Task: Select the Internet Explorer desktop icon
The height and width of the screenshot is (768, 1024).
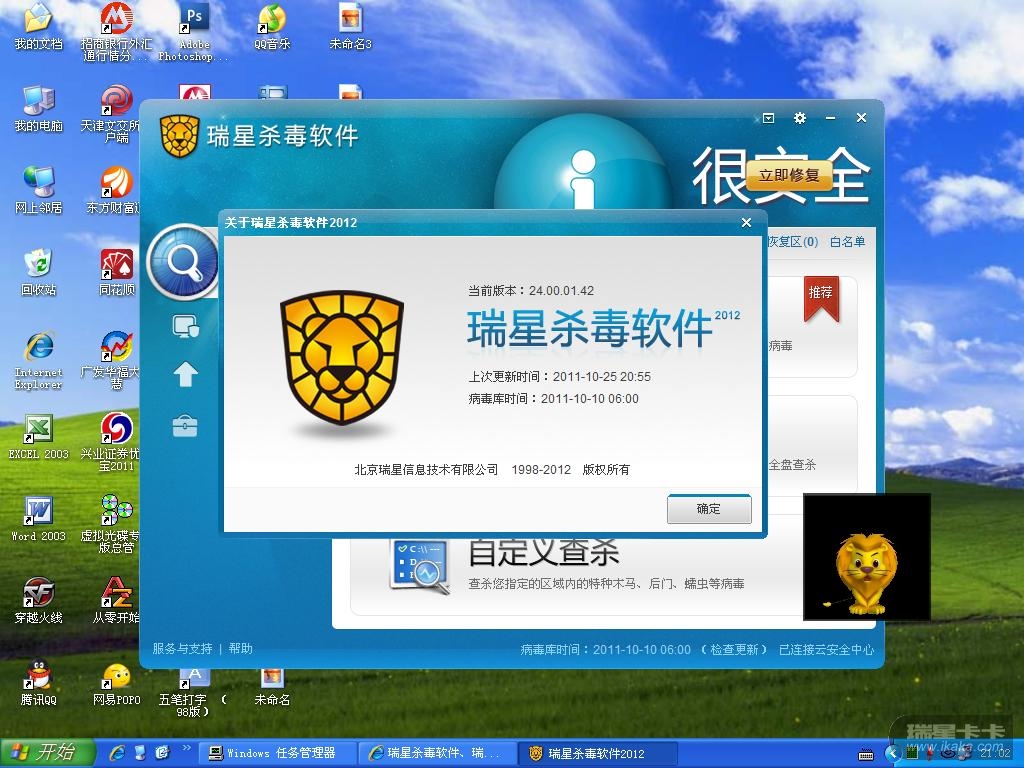Action: (x=39, y=360)
